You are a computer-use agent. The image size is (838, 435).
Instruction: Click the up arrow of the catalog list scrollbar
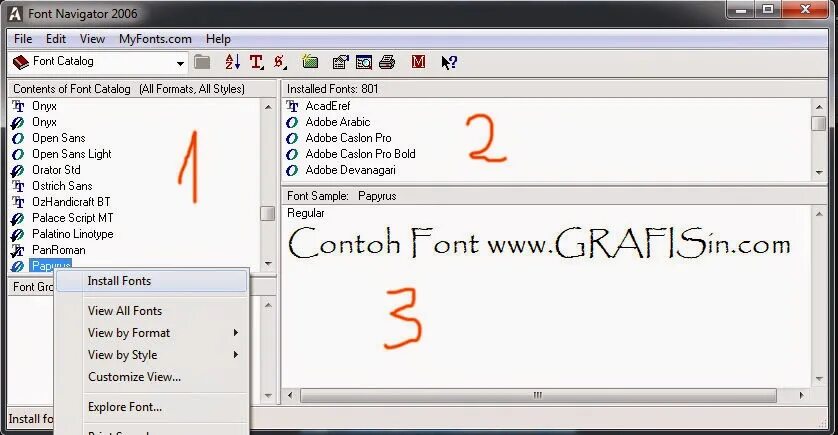tap(268, 106)
